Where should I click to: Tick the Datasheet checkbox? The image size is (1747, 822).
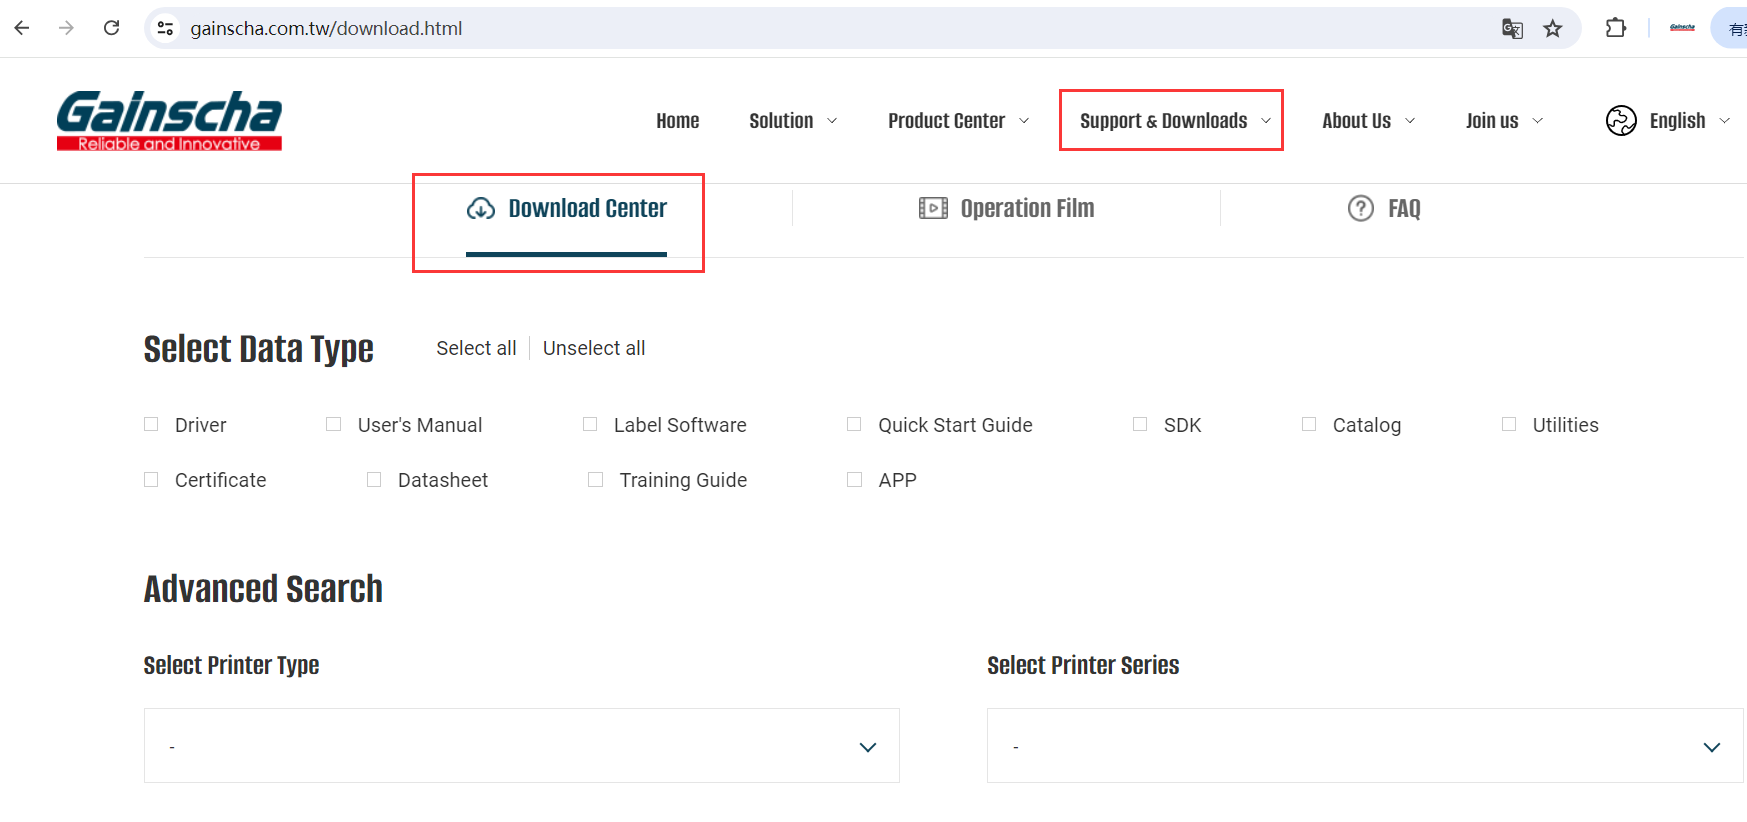(374, 480)
